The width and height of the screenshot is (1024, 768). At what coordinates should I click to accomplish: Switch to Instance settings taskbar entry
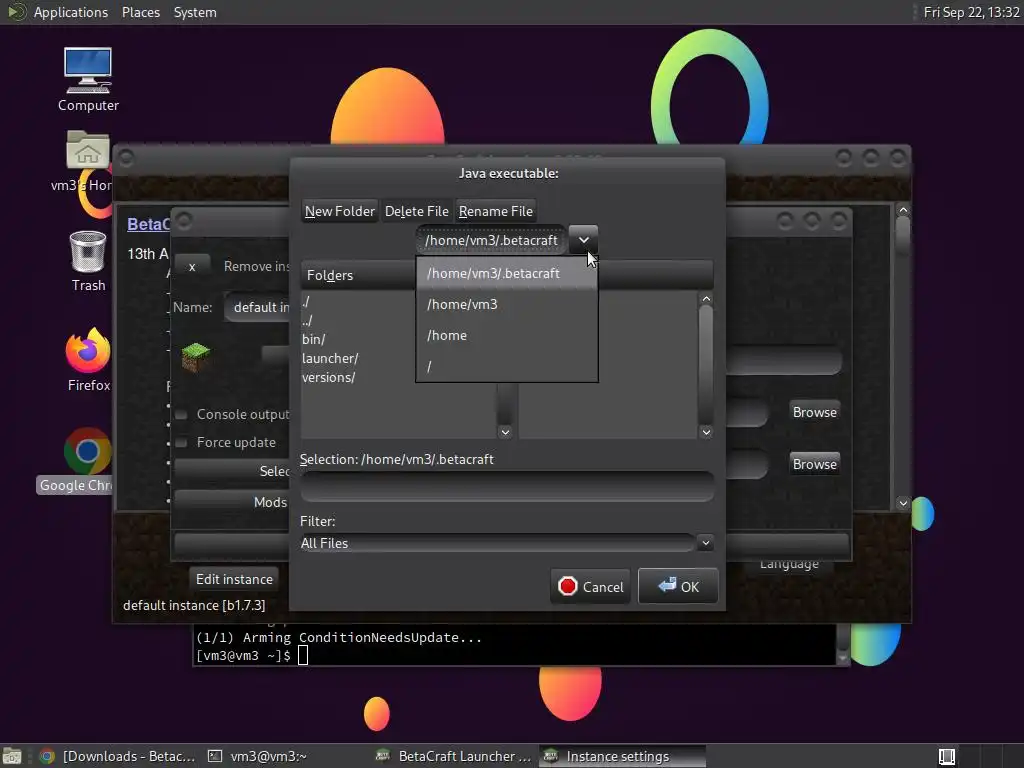click(x=622, y=756)
